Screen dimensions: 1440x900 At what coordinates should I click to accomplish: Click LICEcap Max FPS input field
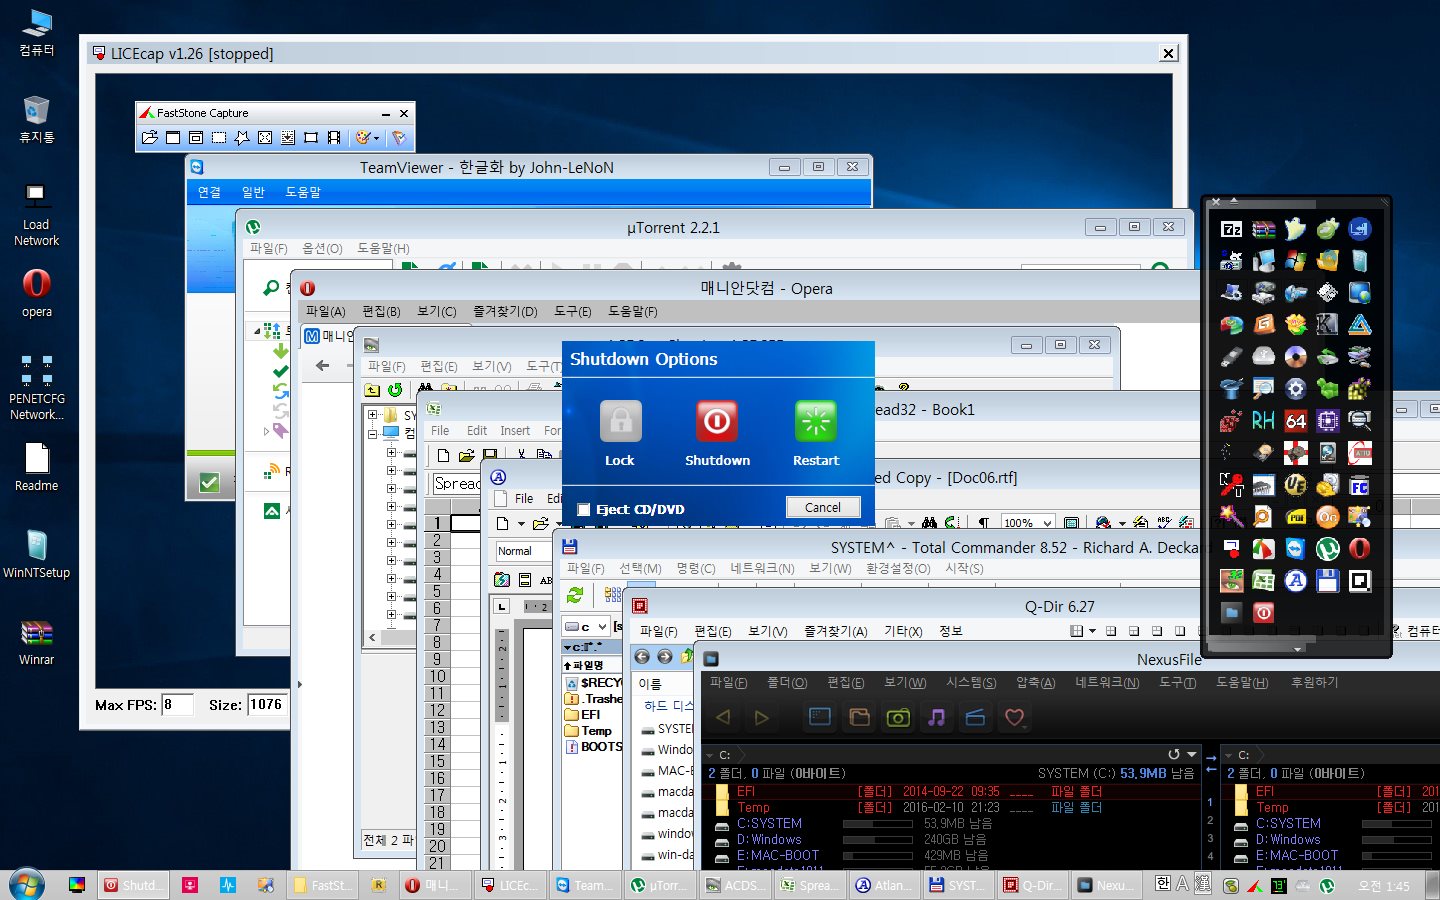[177, 705]
